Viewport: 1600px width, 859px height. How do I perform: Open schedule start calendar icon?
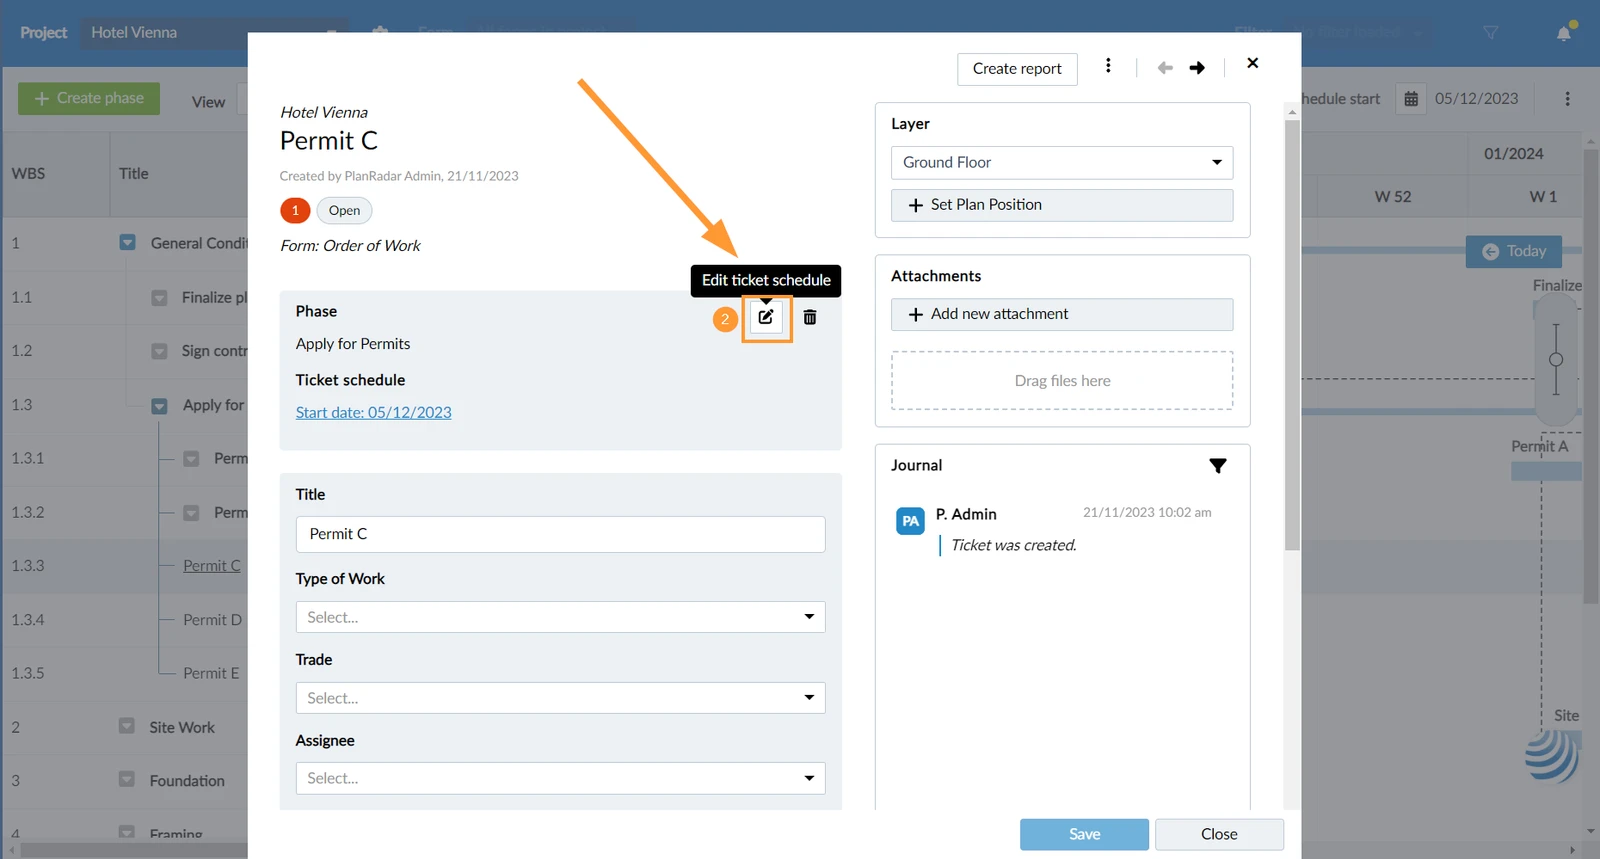click(x=1411, y=99)
